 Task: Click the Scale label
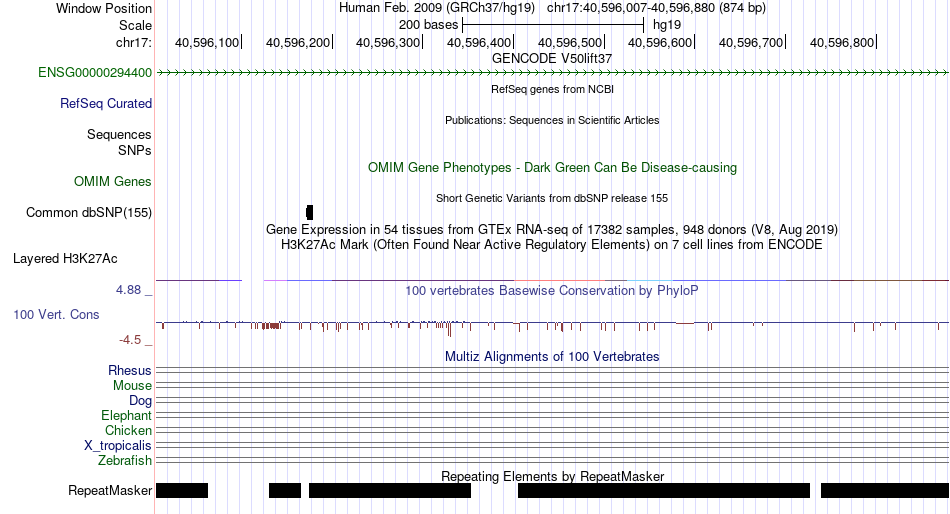pos(135,25)
